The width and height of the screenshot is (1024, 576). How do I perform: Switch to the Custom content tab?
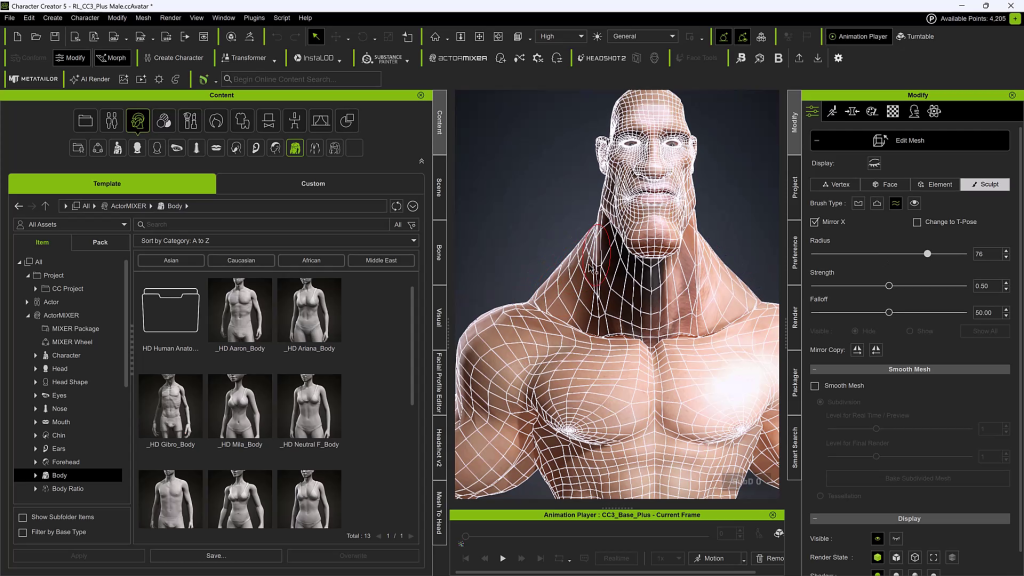click(x=313, y=184)
